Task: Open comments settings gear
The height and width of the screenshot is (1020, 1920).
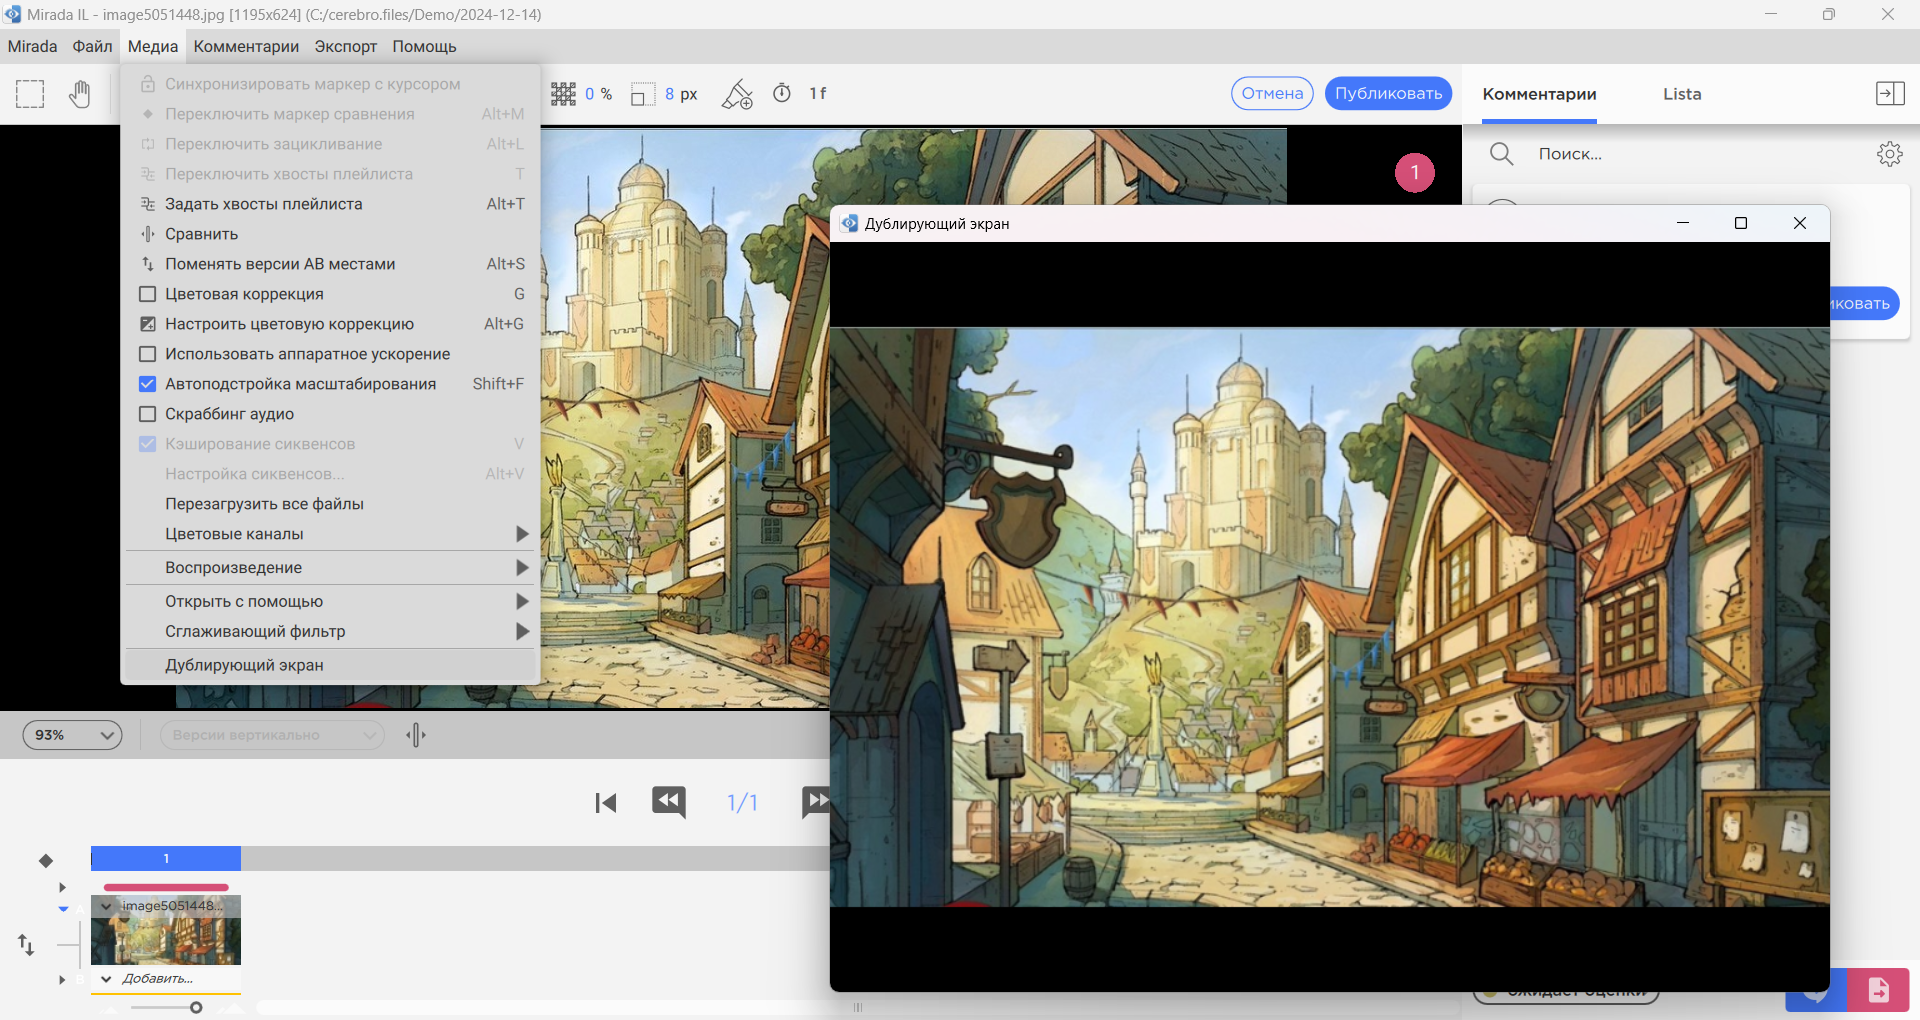Action: 1890,154
